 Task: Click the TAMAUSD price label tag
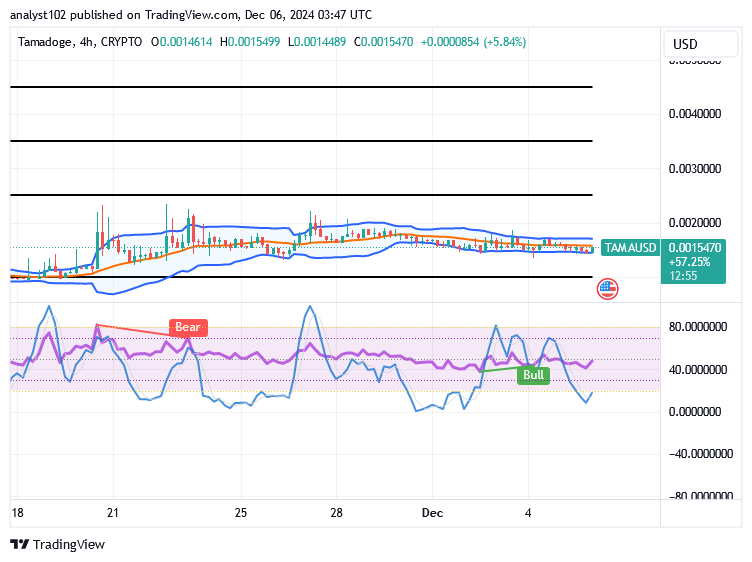pyautogui.click(x=630, y=248)
